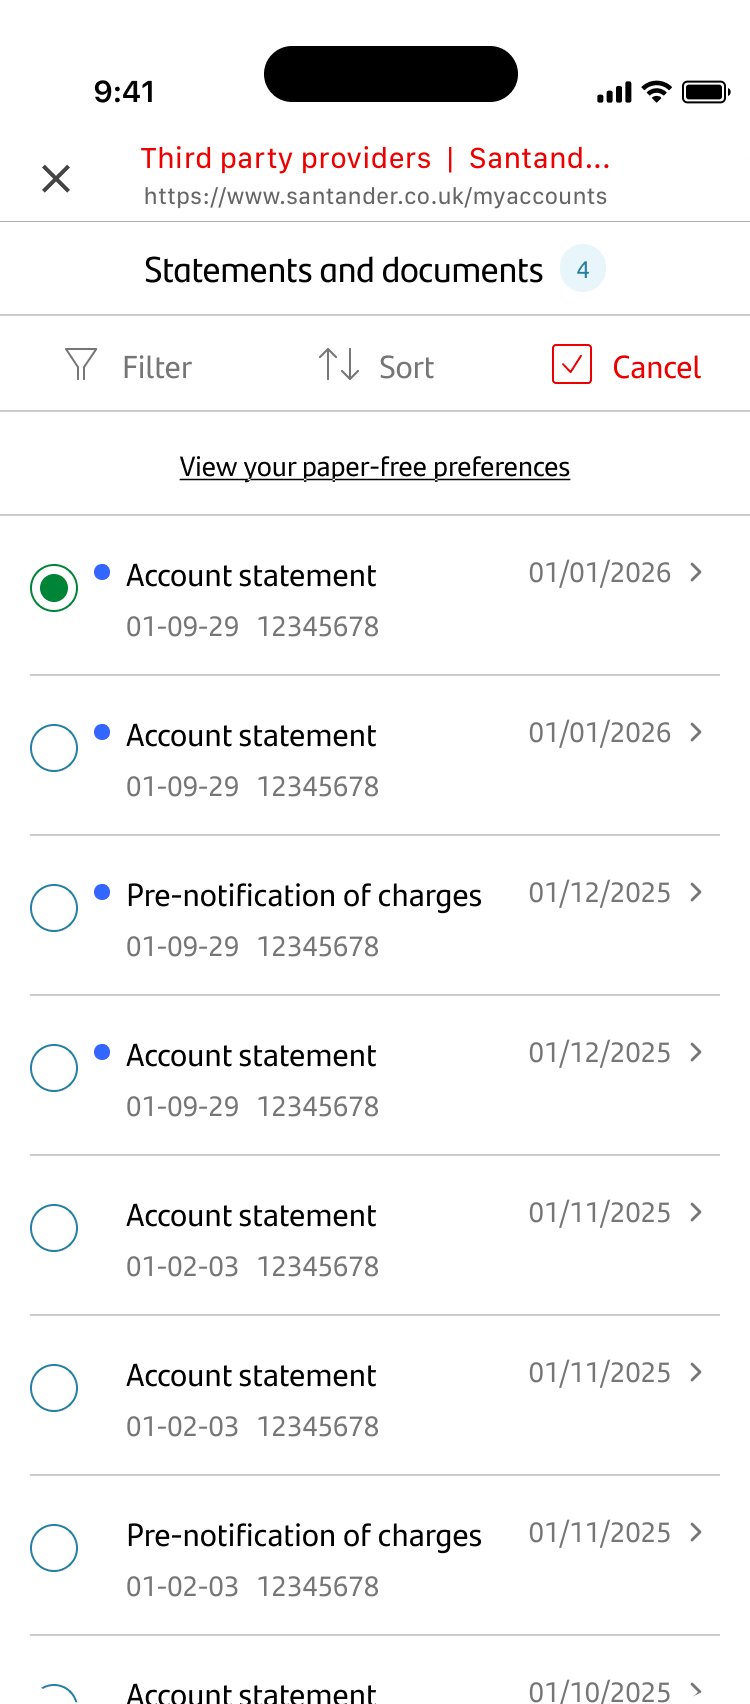Tap the up-down arrows Sort icon

coord(338,365)
